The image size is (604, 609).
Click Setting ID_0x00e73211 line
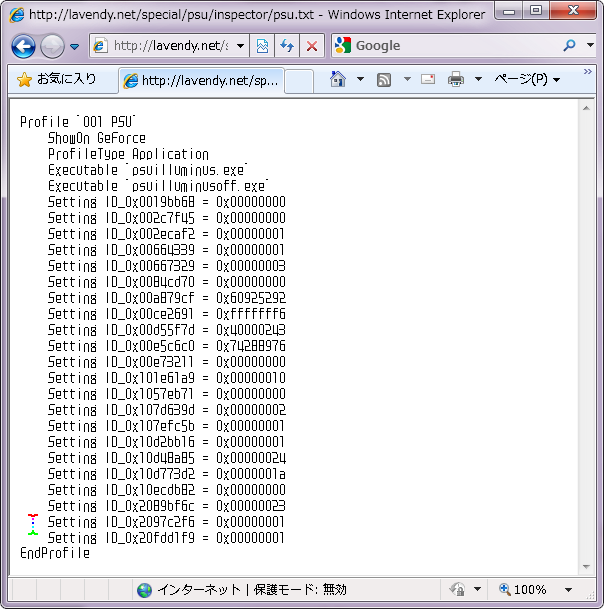167,362
